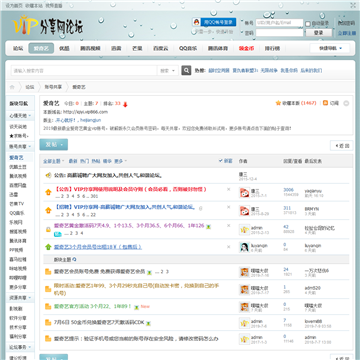Click folder icon of 7月6日 thread

48,323
